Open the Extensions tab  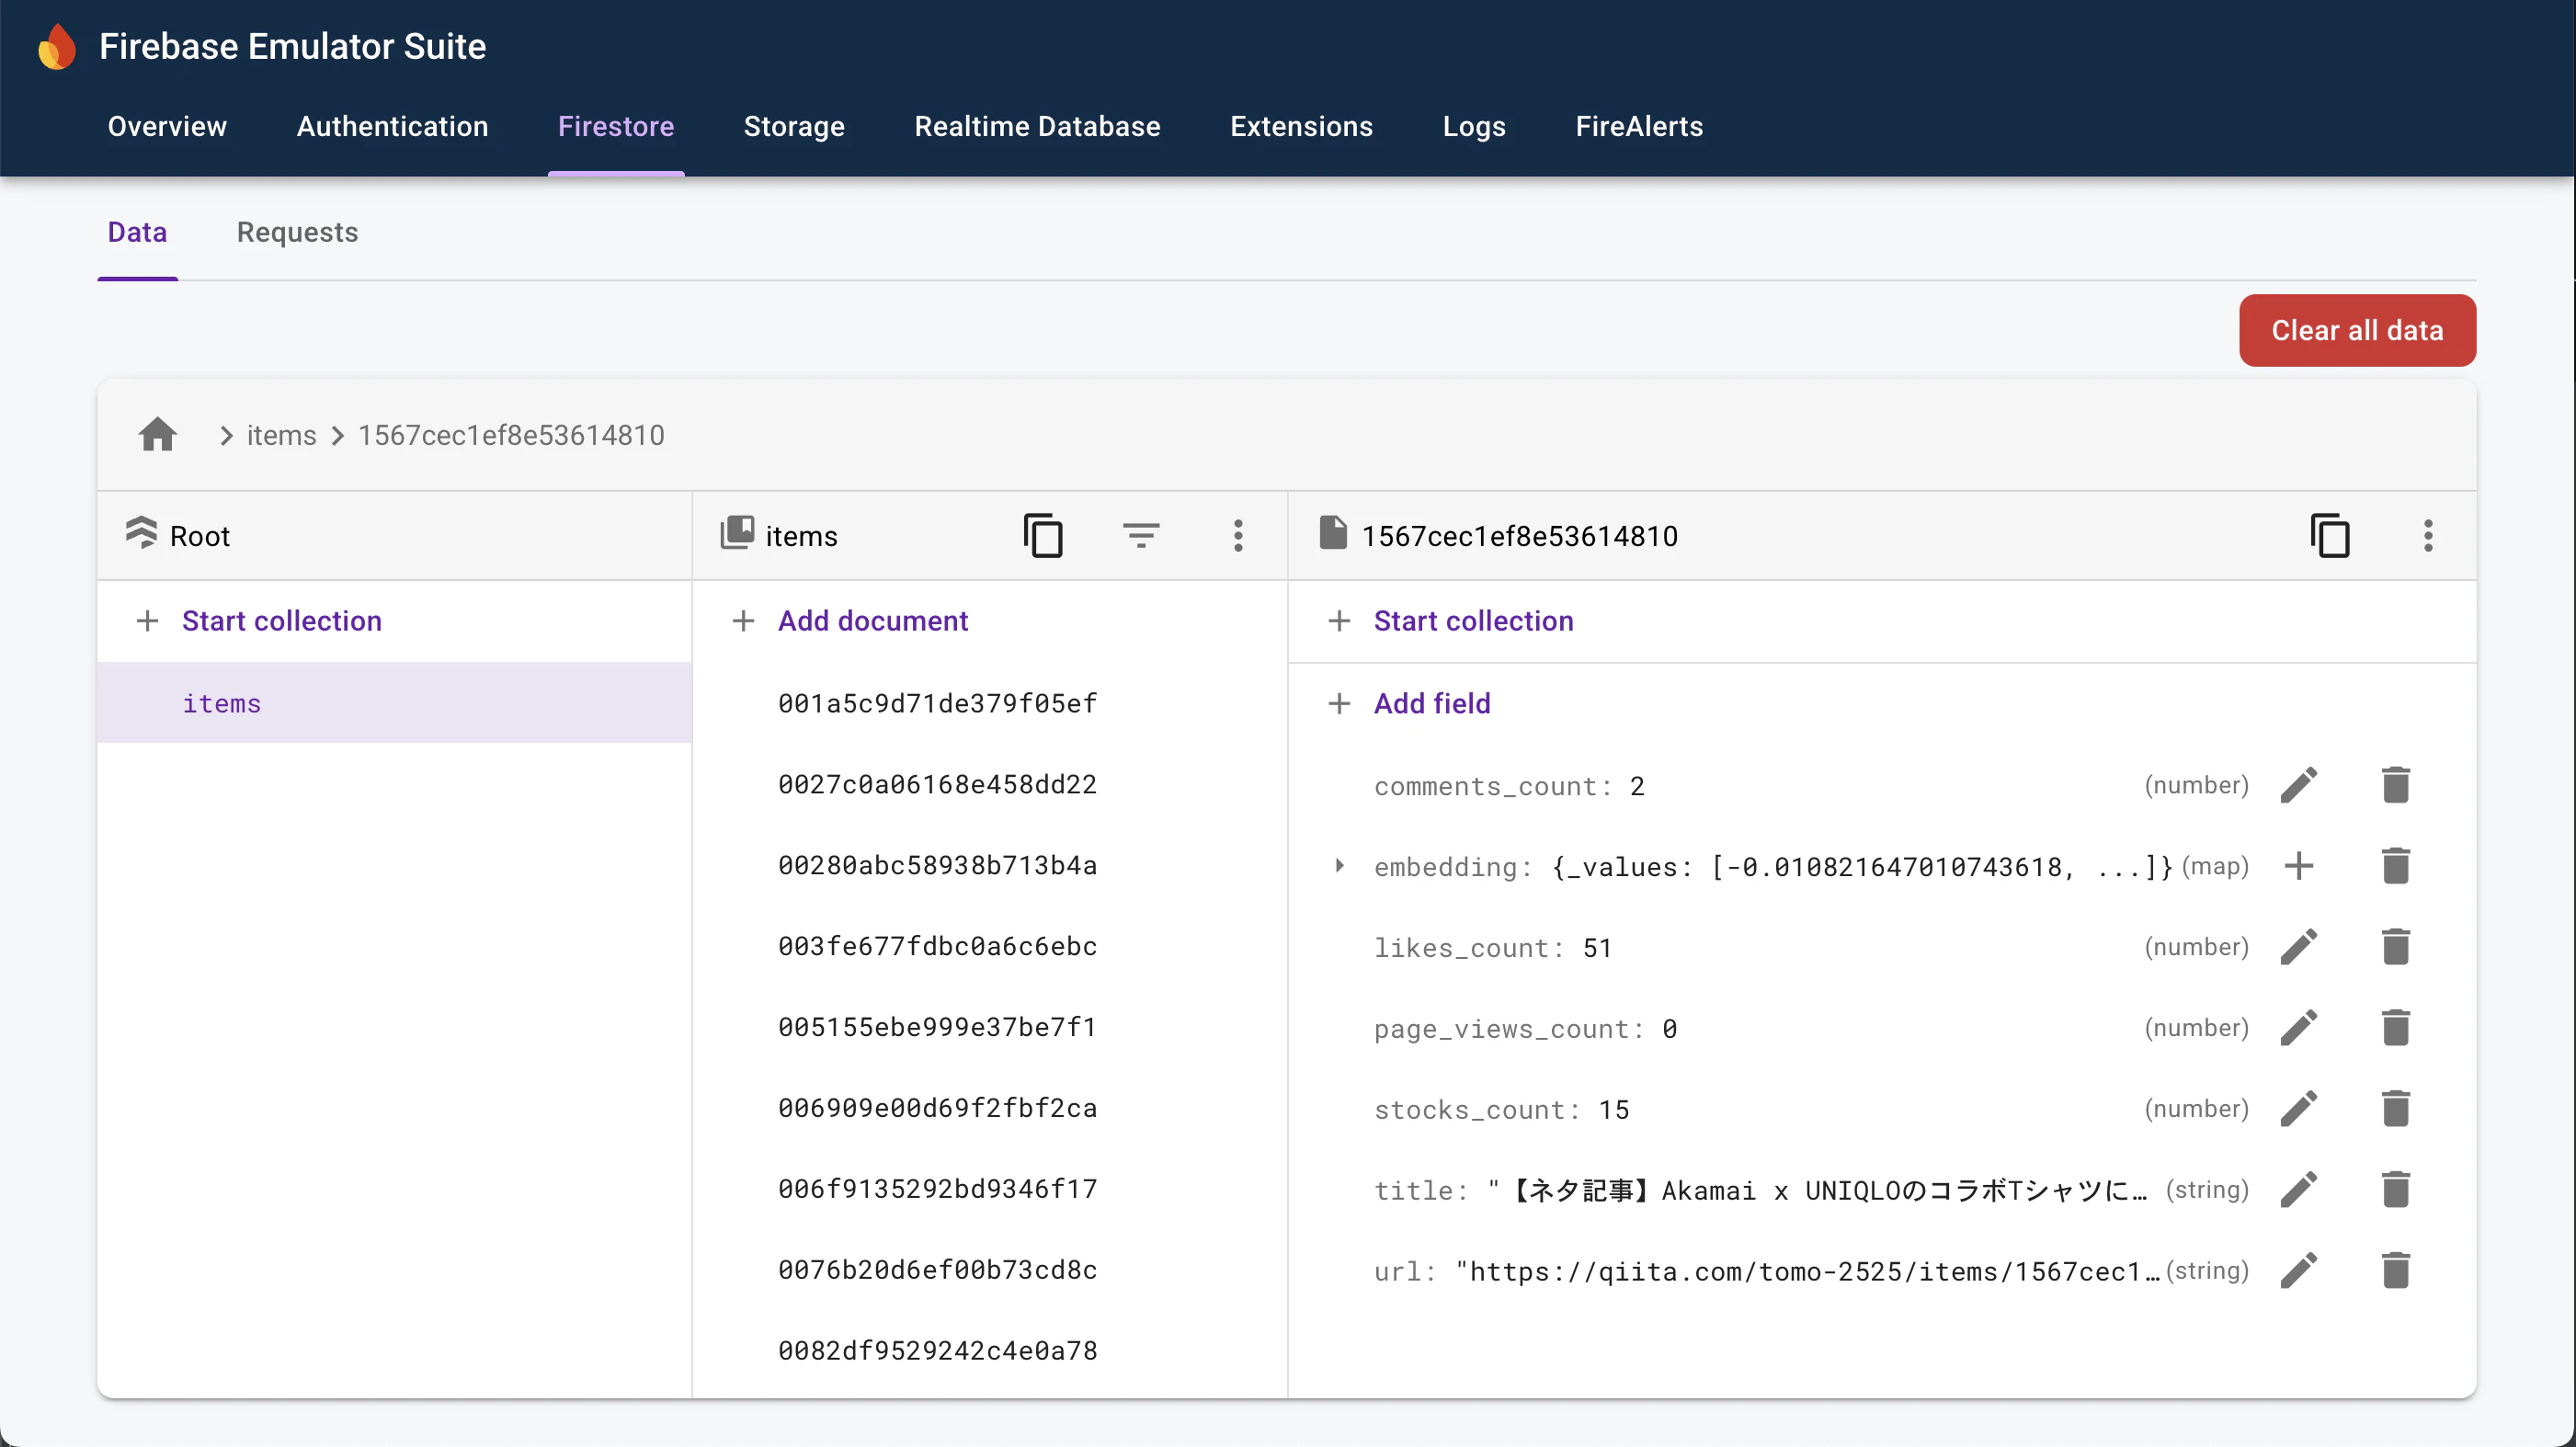click(1301, 126)
